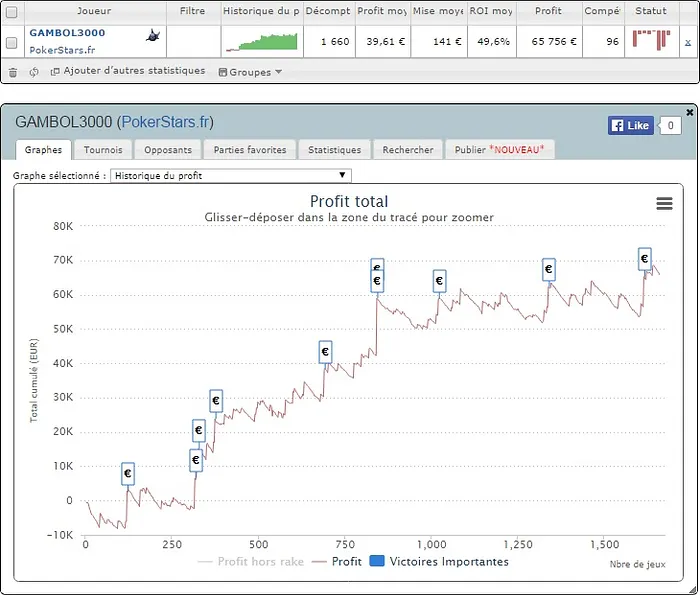Click the last euro marker near 70K
Screen dimensions: 700x595
(x=645, y=259)
